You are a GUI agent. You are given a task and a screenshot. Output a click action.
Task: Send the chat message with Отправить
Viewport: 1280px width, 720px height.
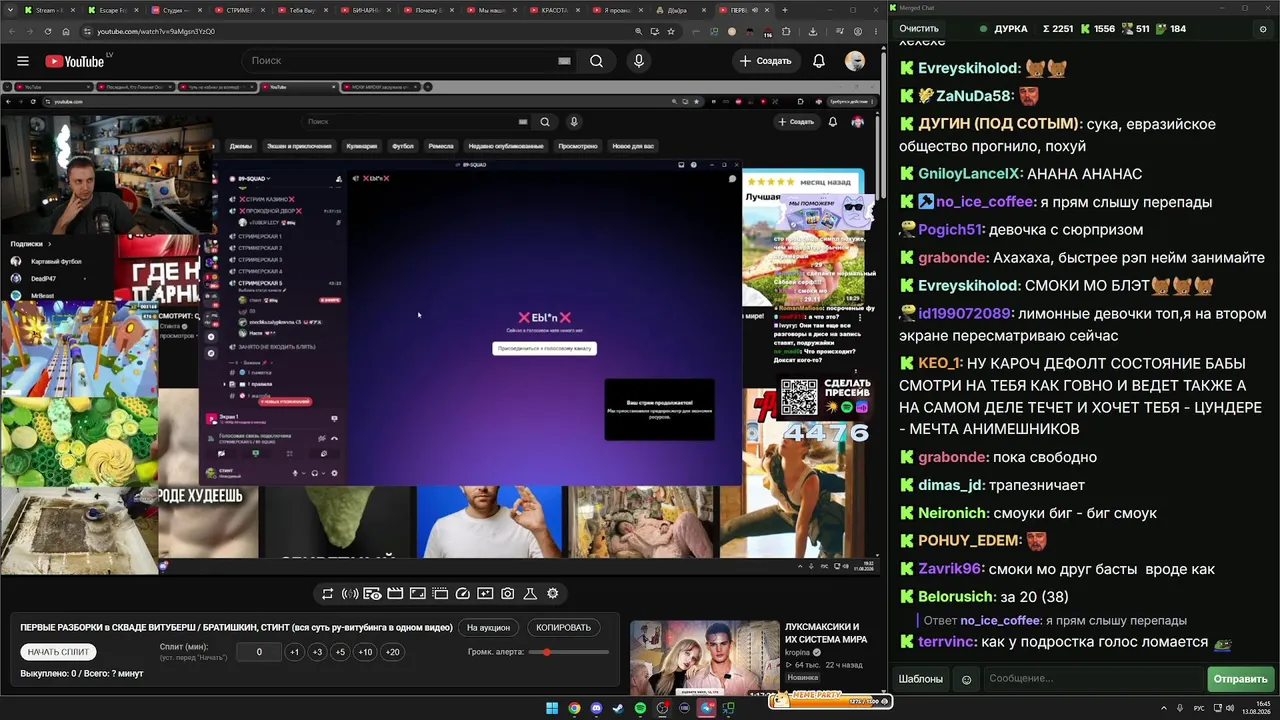tap(1240, 679)
